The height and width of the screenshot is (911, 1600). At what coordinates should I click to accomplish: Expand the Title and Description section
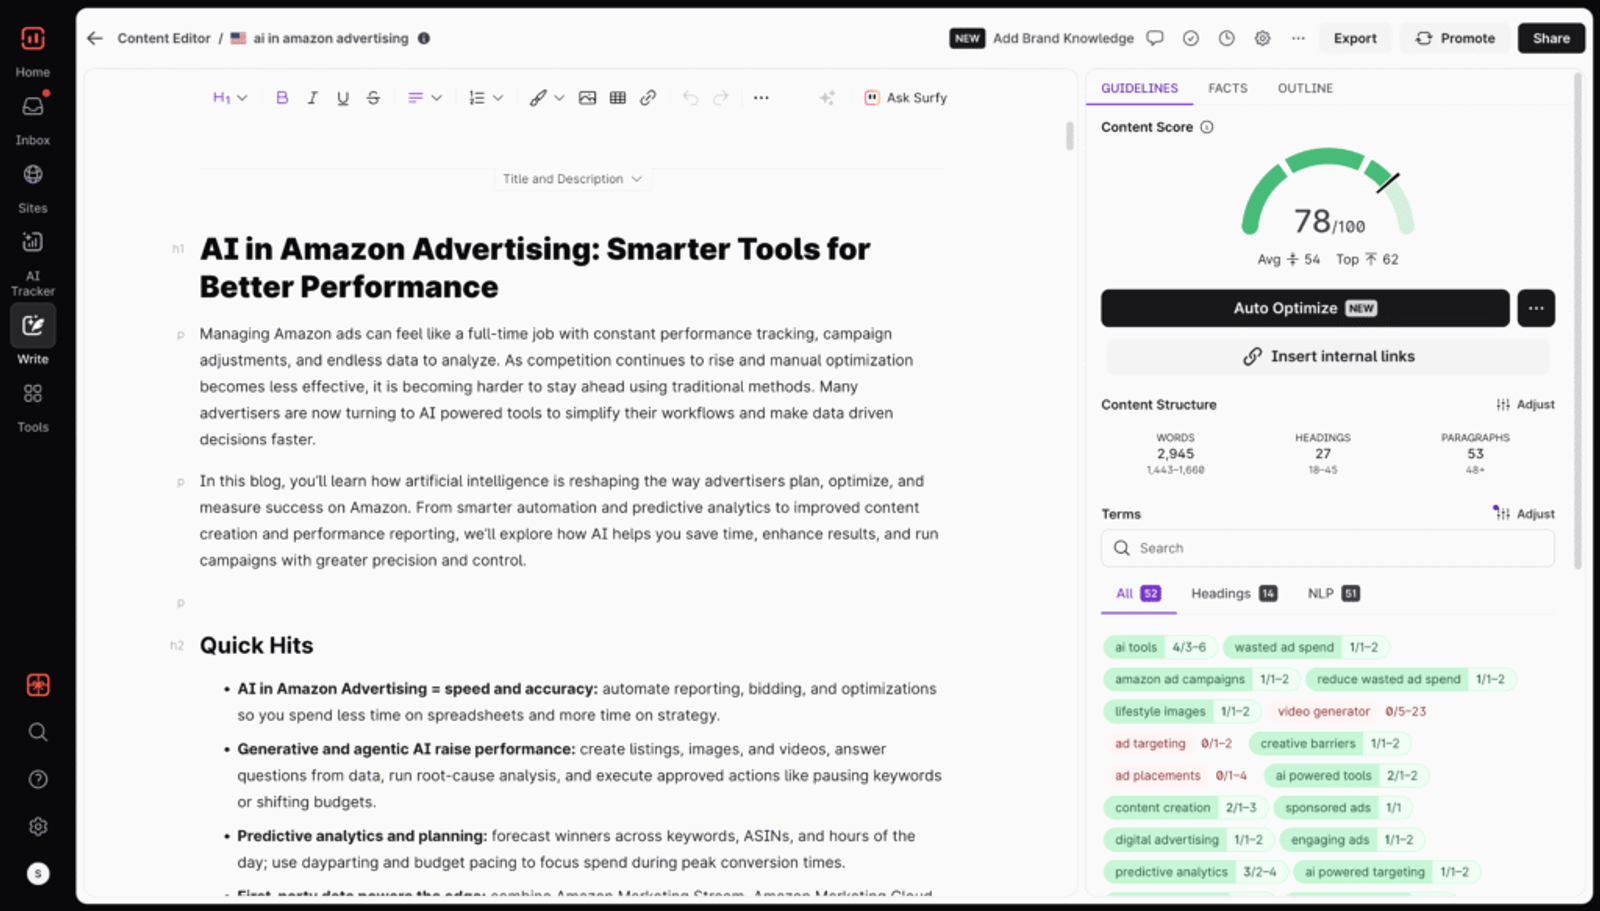(572, 179)
